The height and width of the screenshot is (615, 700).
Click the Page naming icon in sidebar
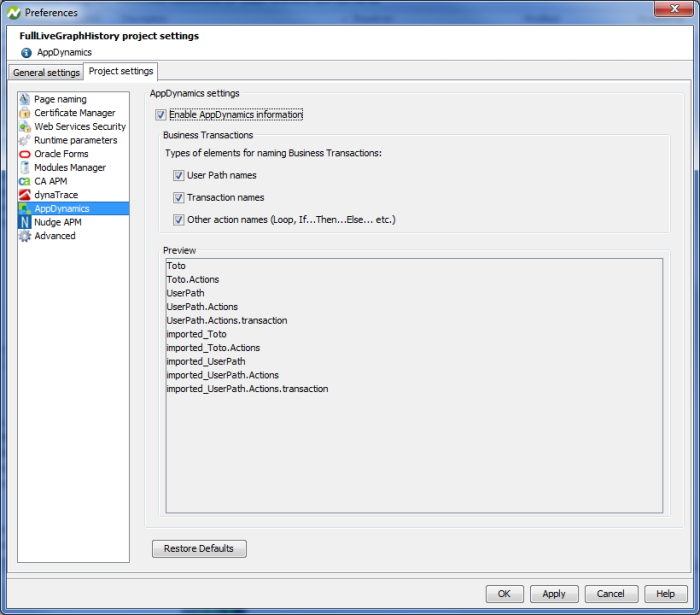(x=25, y=99)
